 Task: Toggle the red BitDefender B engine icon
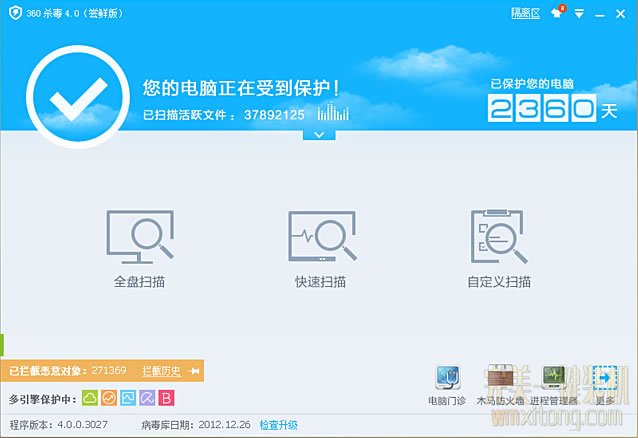tap(166, 398)
